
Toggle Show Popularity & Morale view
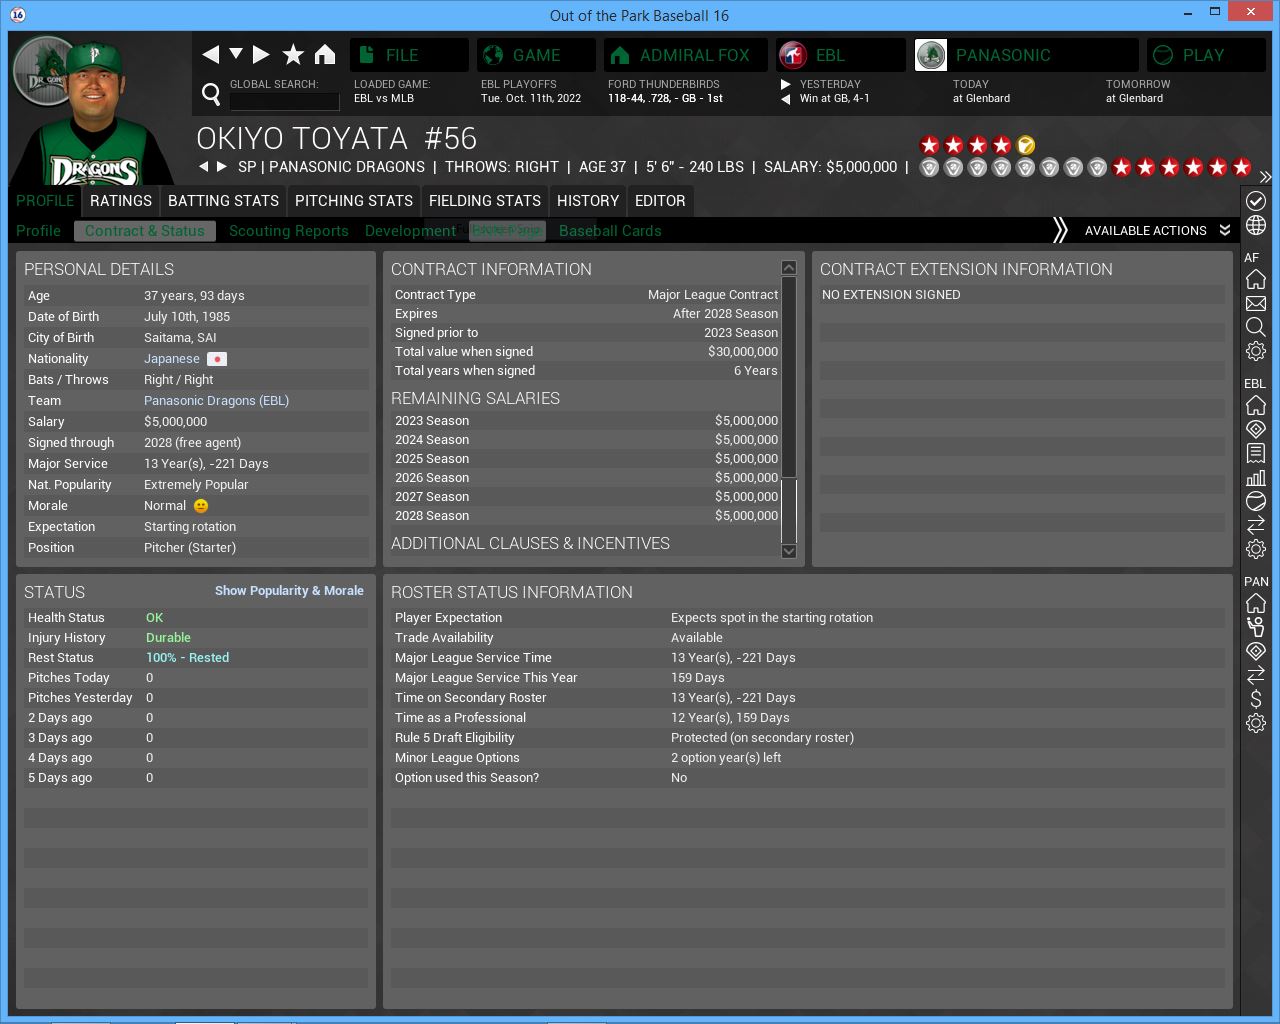click(x=289, y=591)
